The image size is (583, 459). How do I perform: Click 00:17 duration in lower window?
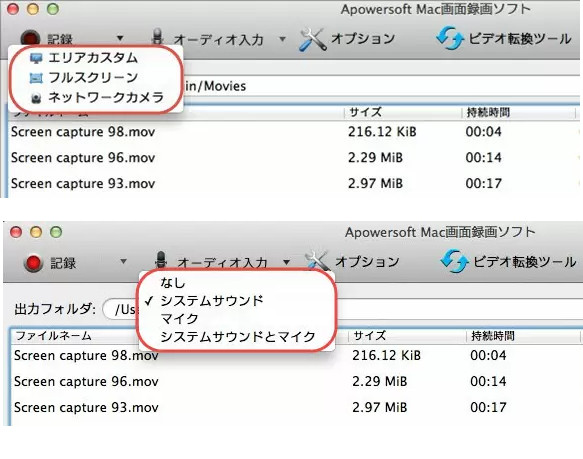[x=488, y=407]
